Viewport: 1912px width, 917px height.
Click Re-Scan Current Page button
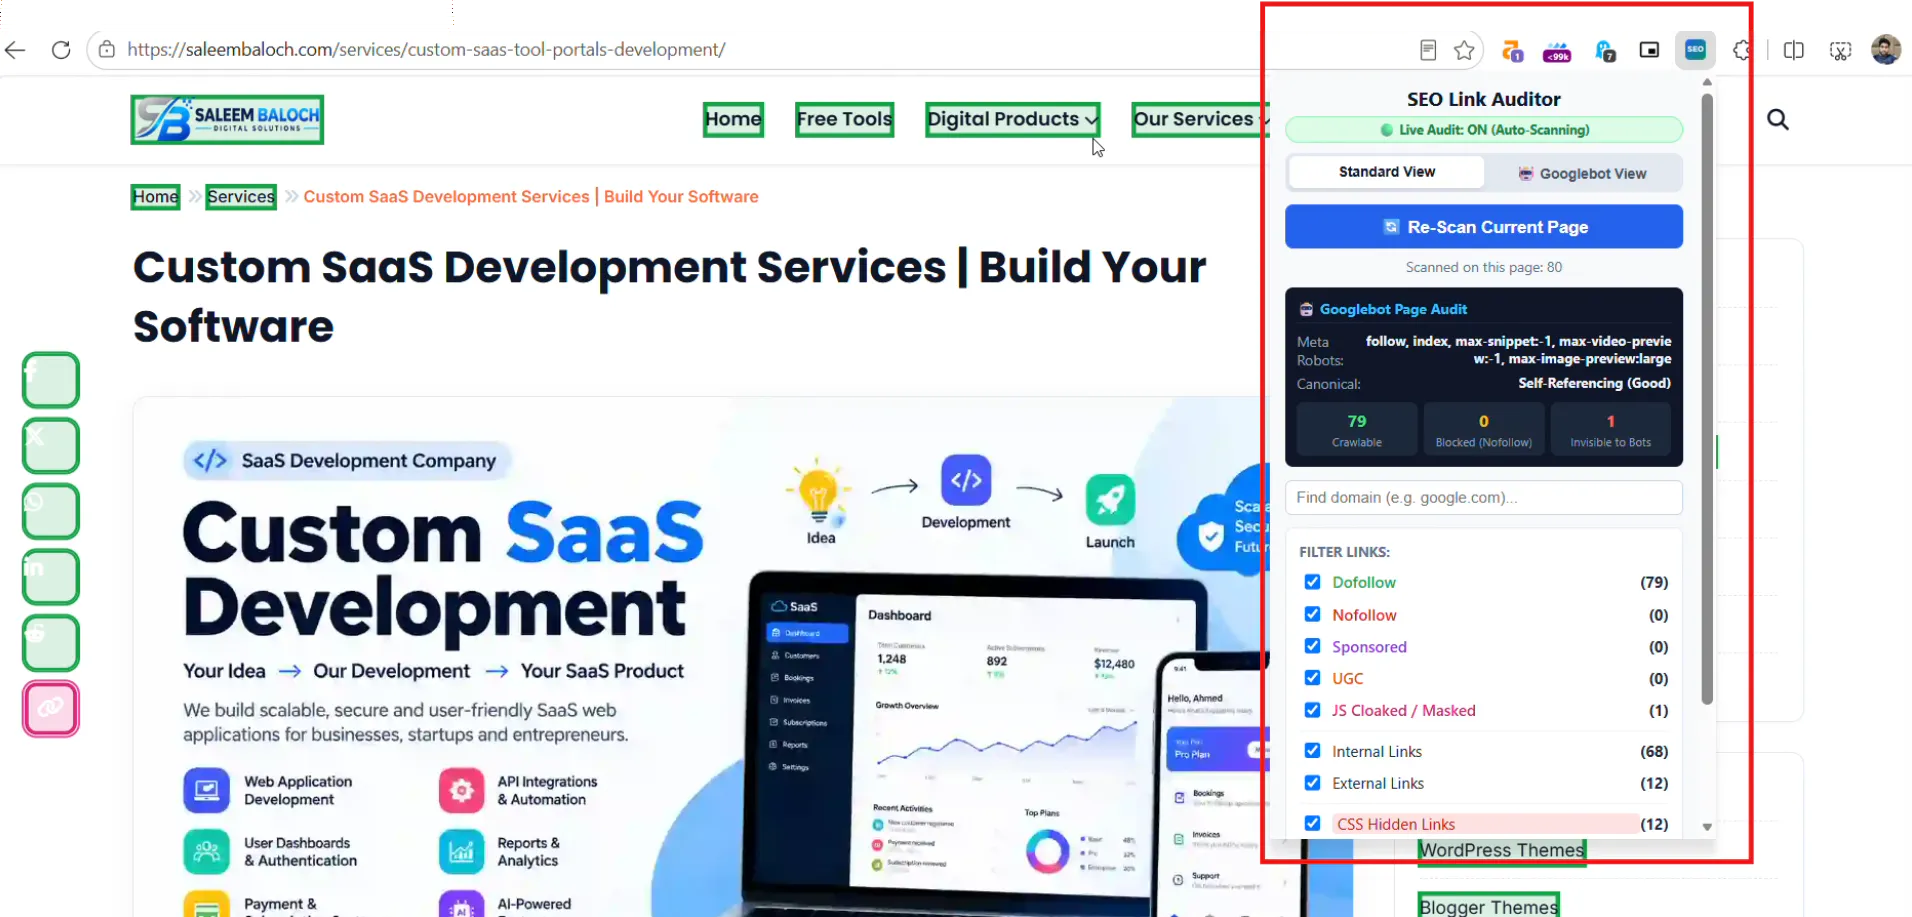coord(1484,227)
